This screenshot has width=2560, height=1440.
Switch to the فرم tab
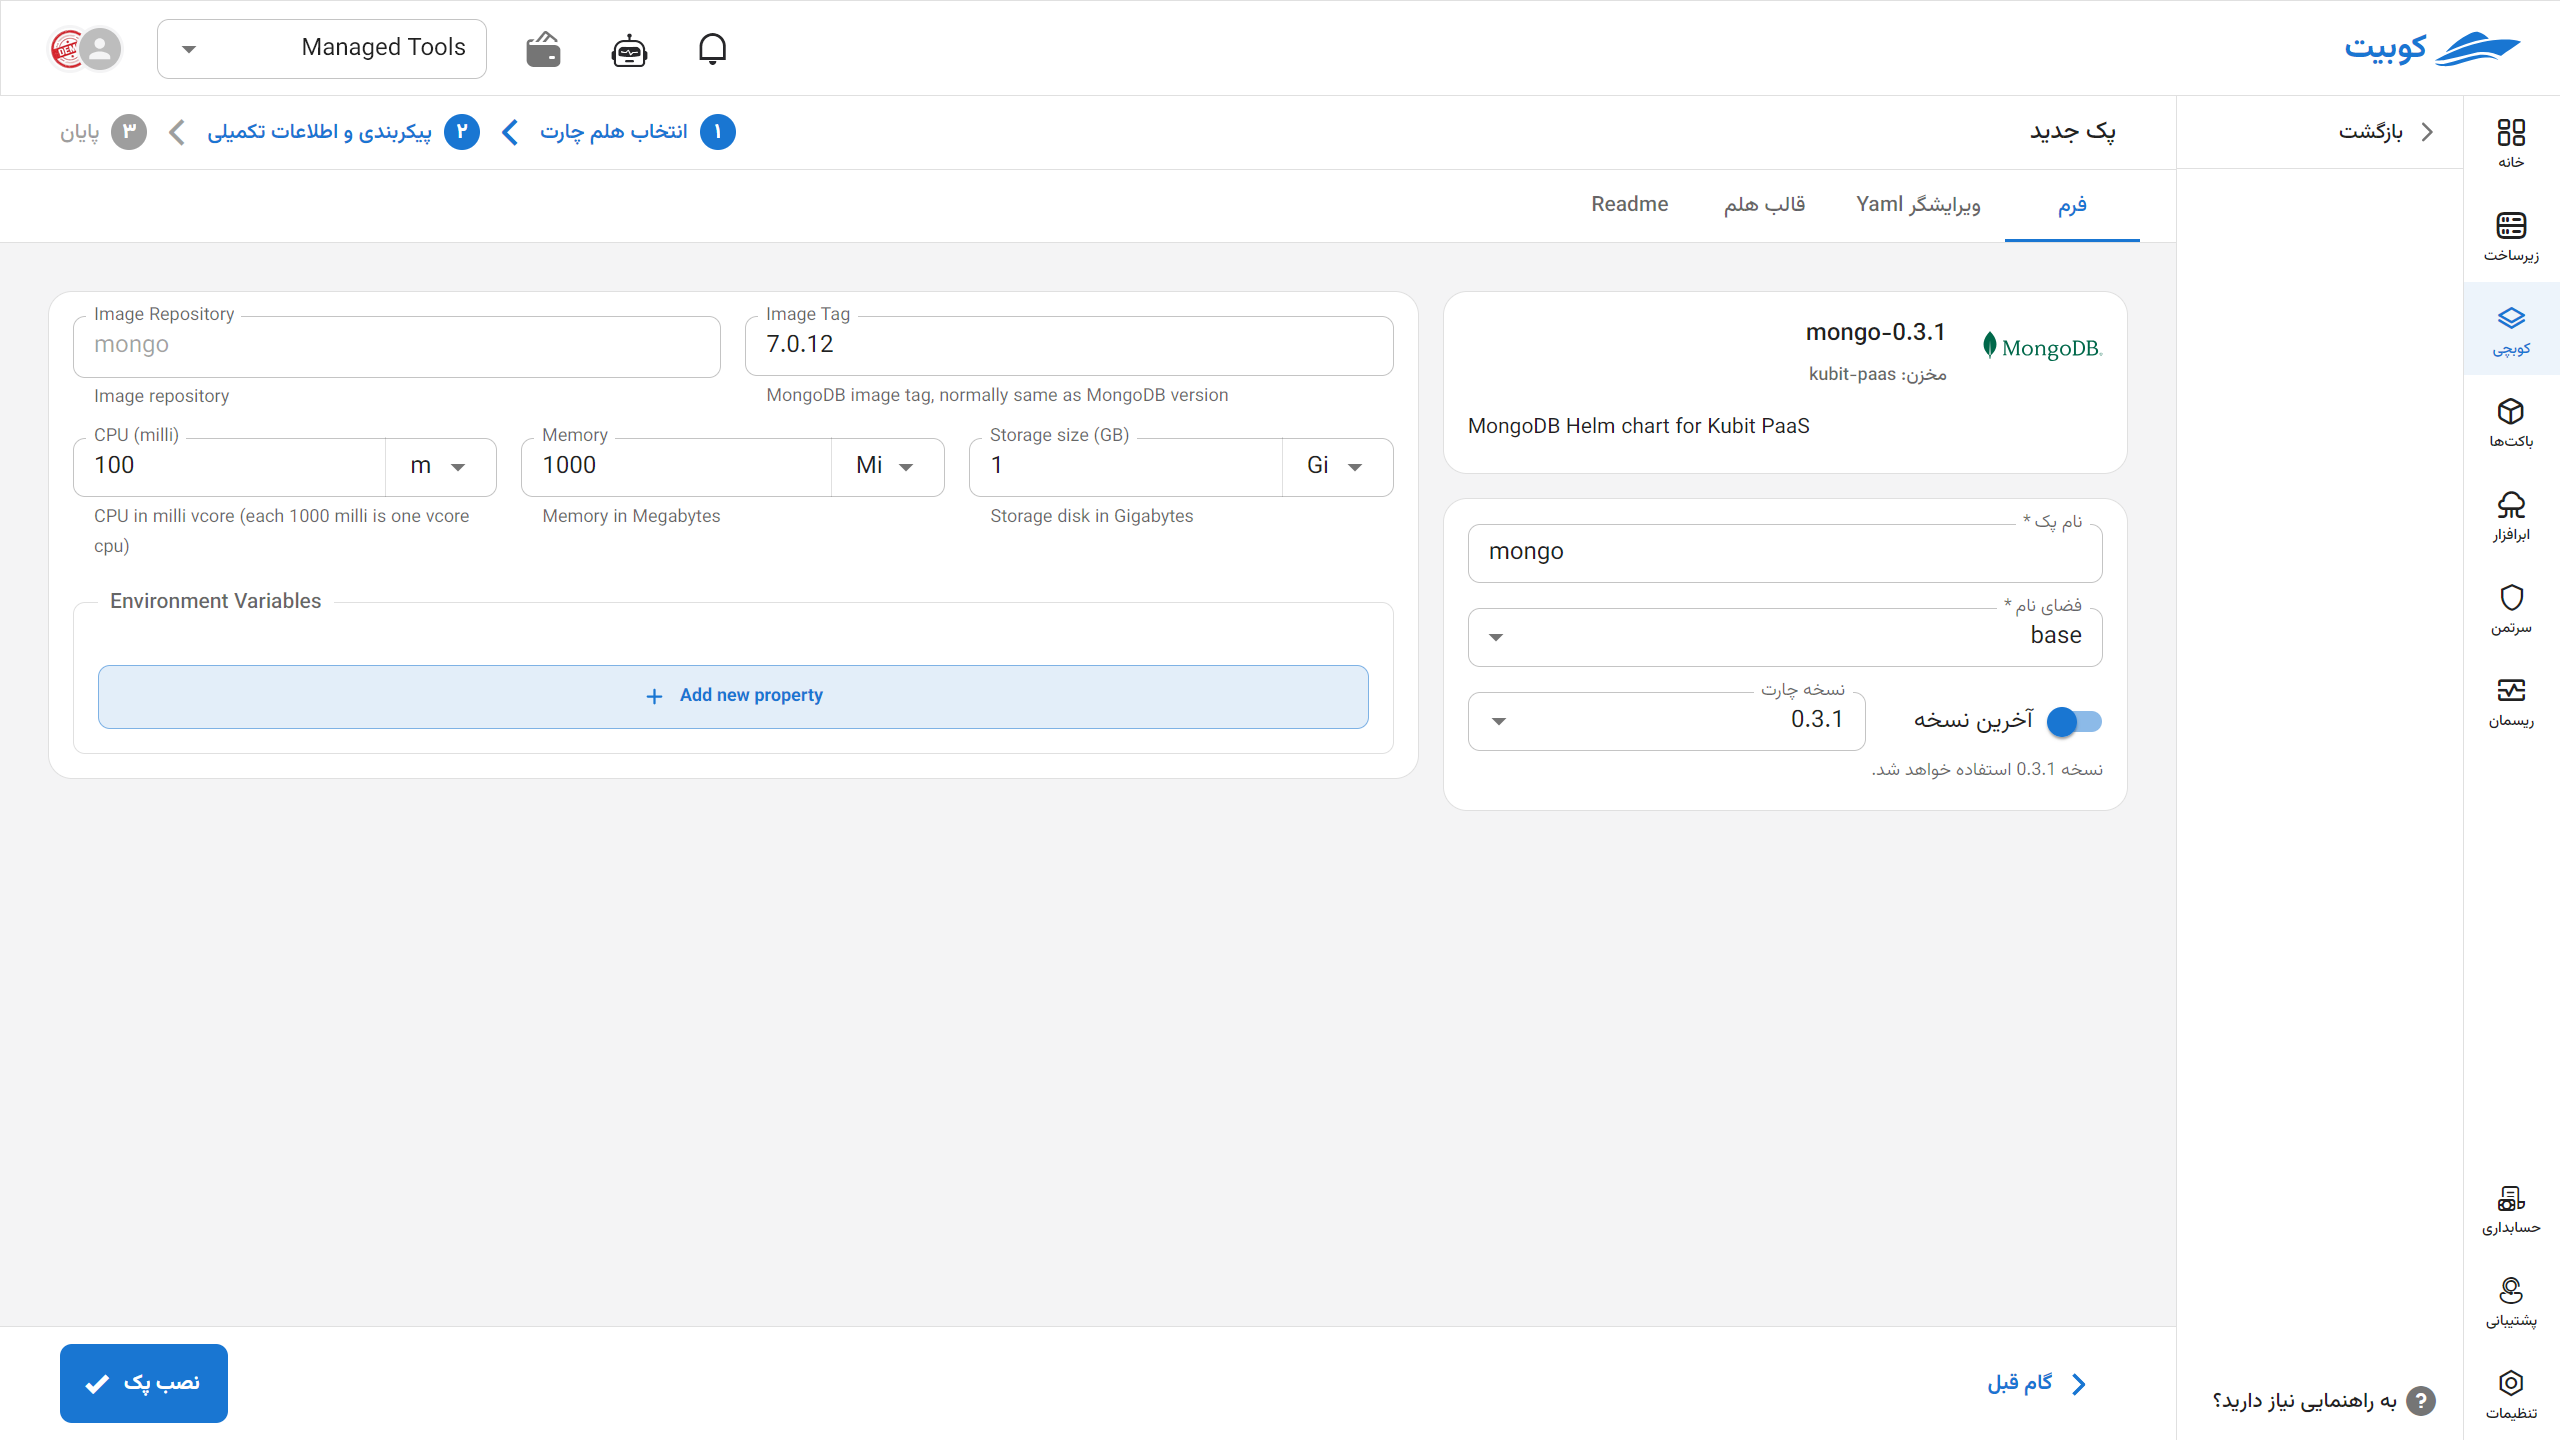click(2072, 205)
